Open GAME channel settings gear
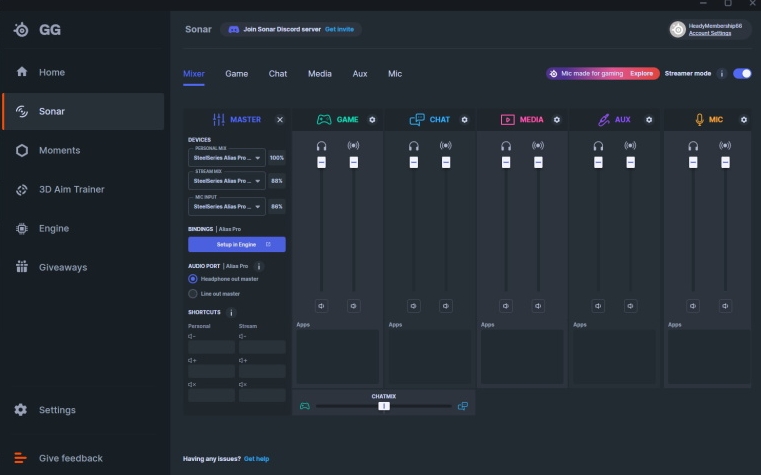761x475 pixels. (372, 119)
